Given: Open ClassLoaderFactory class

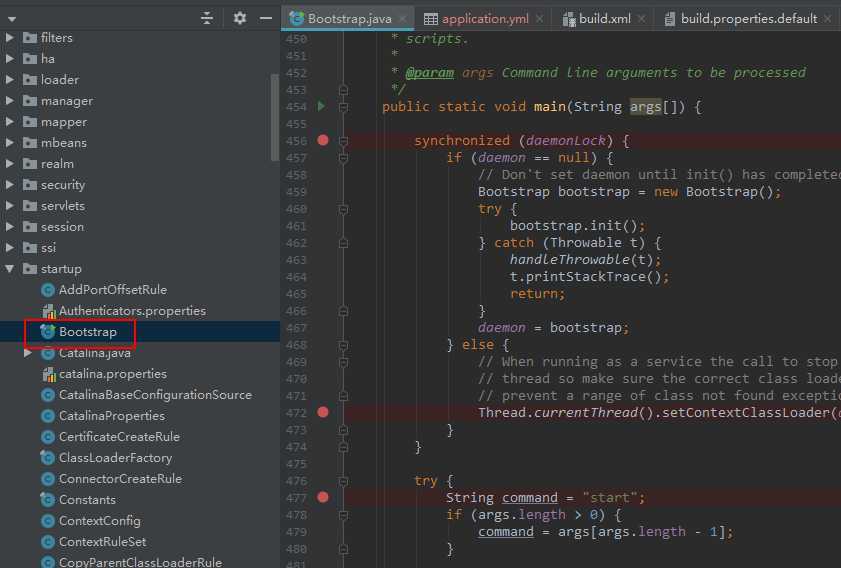Looking at the screenshot, I should tap(115, 458).
